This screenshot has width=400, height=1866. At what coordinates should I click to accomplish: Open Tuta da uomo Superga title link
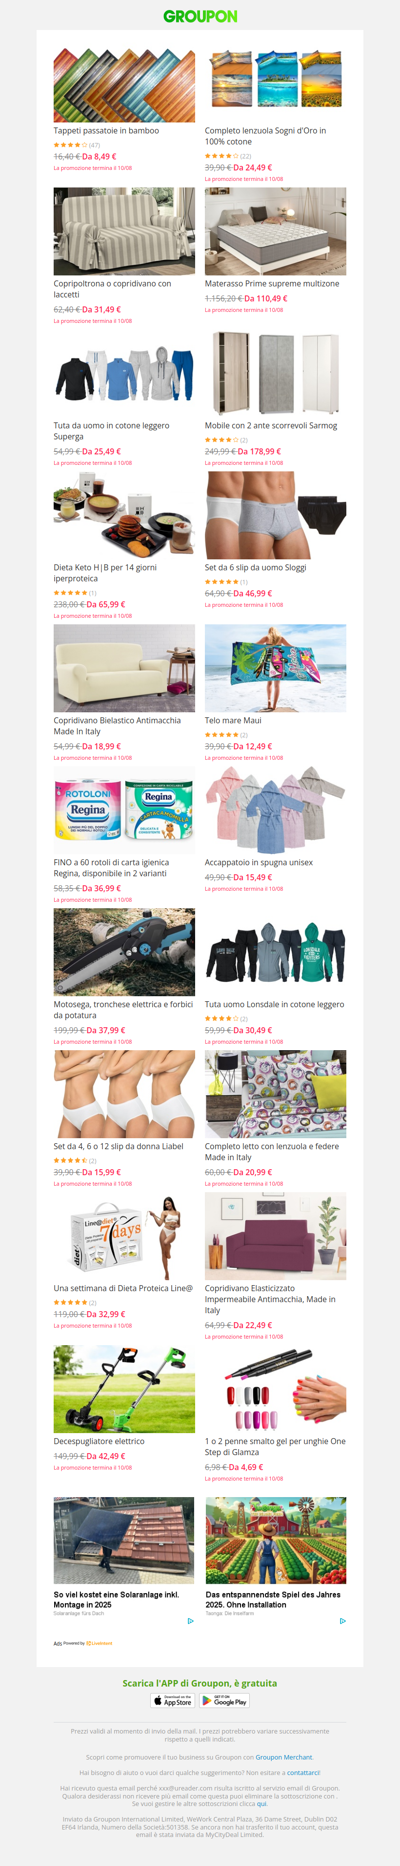[111, 431]
